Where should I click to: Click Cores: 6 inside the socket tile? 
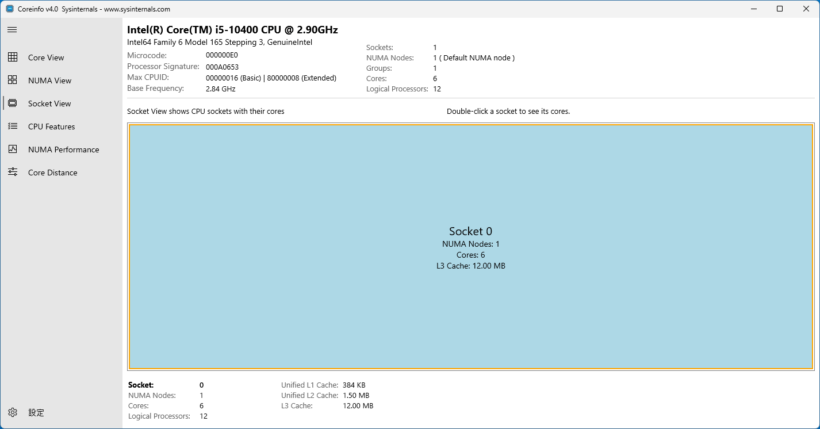(x=471, y=255)
